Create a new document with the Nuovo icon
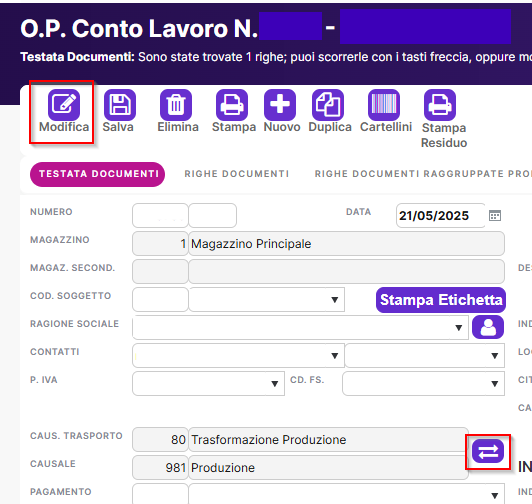Screen dimensions: 532x504 pos(280,105)
